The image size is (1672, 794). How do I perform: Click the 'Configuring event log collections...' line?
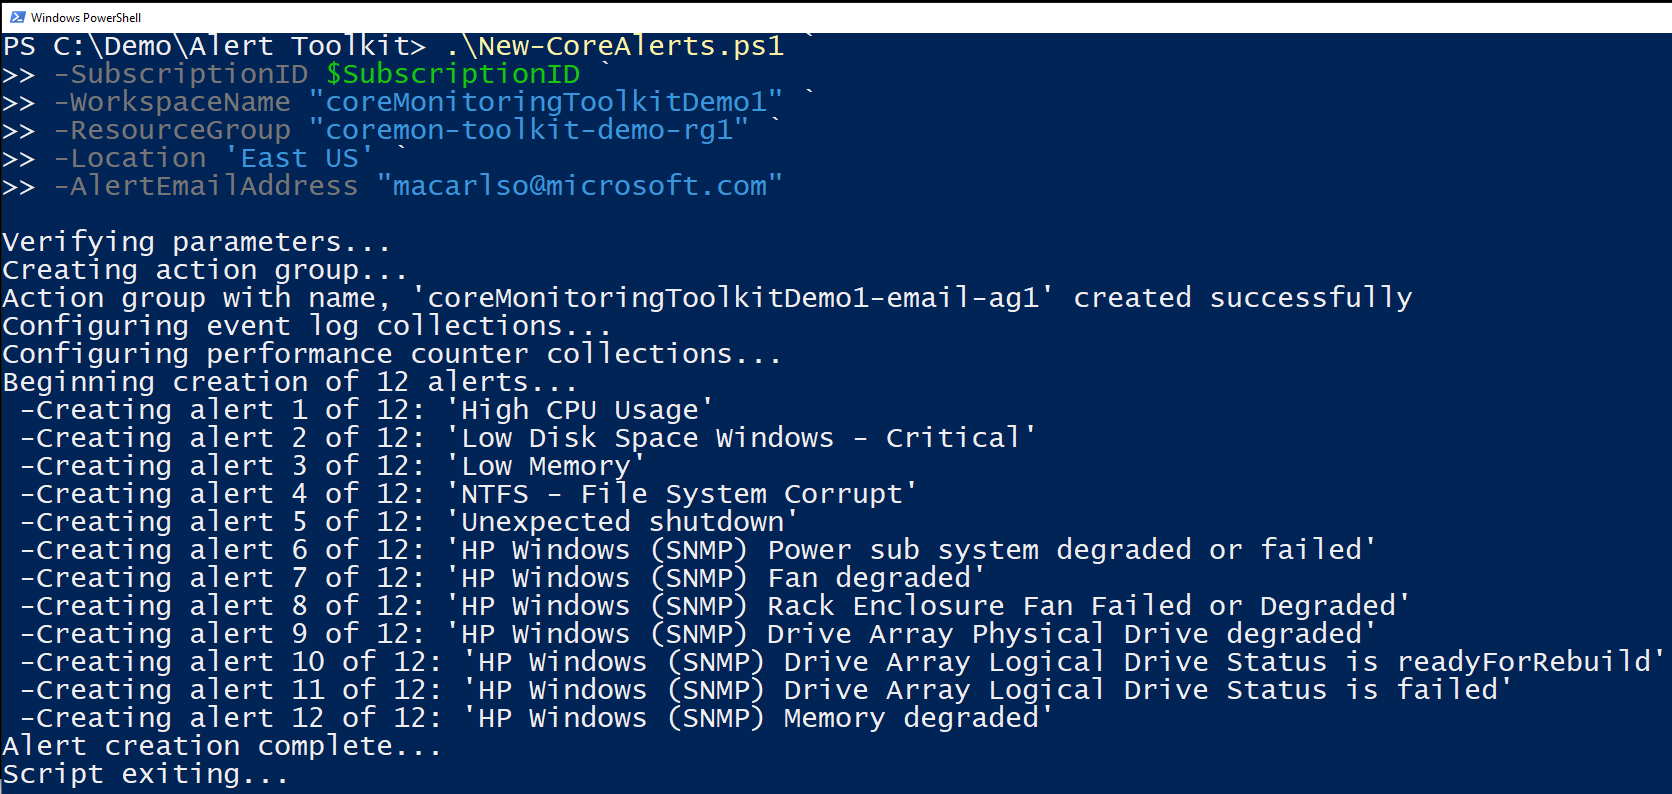pos(307,326)
